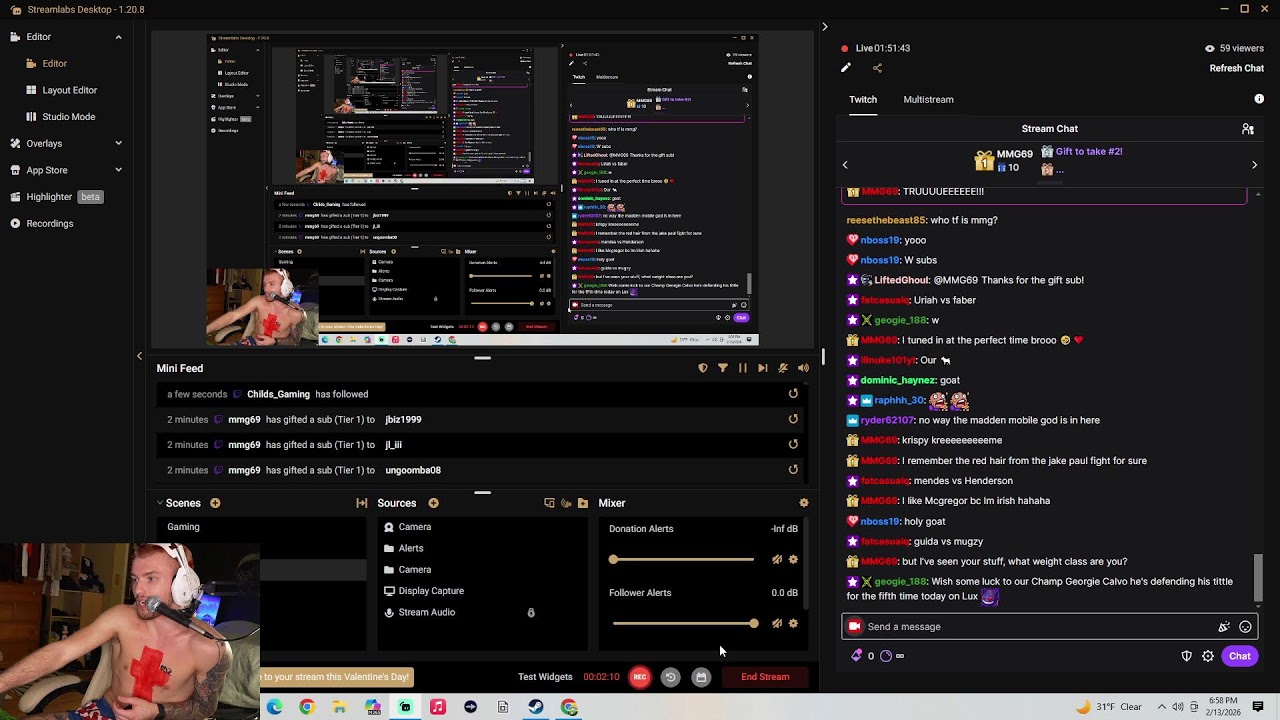Open Steam from the Windows taskbar
Viewport: 1280px width, 720px height.
[x=536, y=707]
